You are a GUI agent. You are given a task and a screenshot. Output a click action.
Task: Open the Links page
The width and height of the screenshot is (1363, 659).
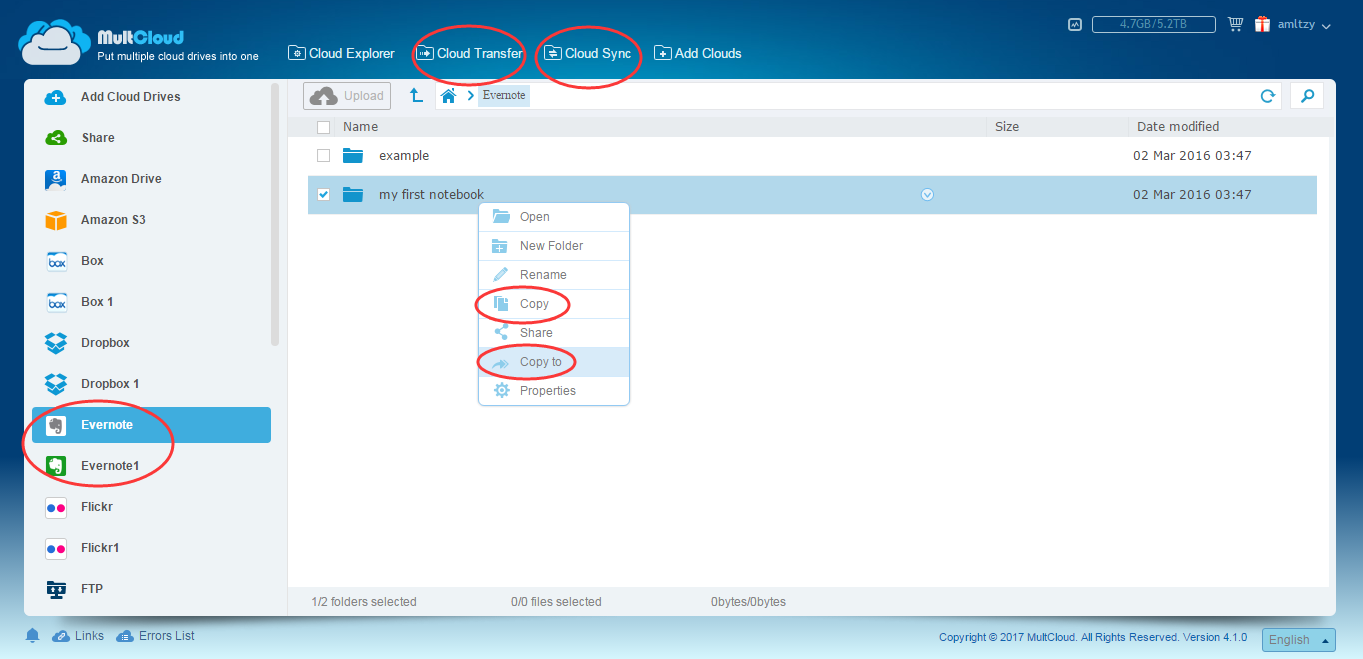[x=78, y=636]
